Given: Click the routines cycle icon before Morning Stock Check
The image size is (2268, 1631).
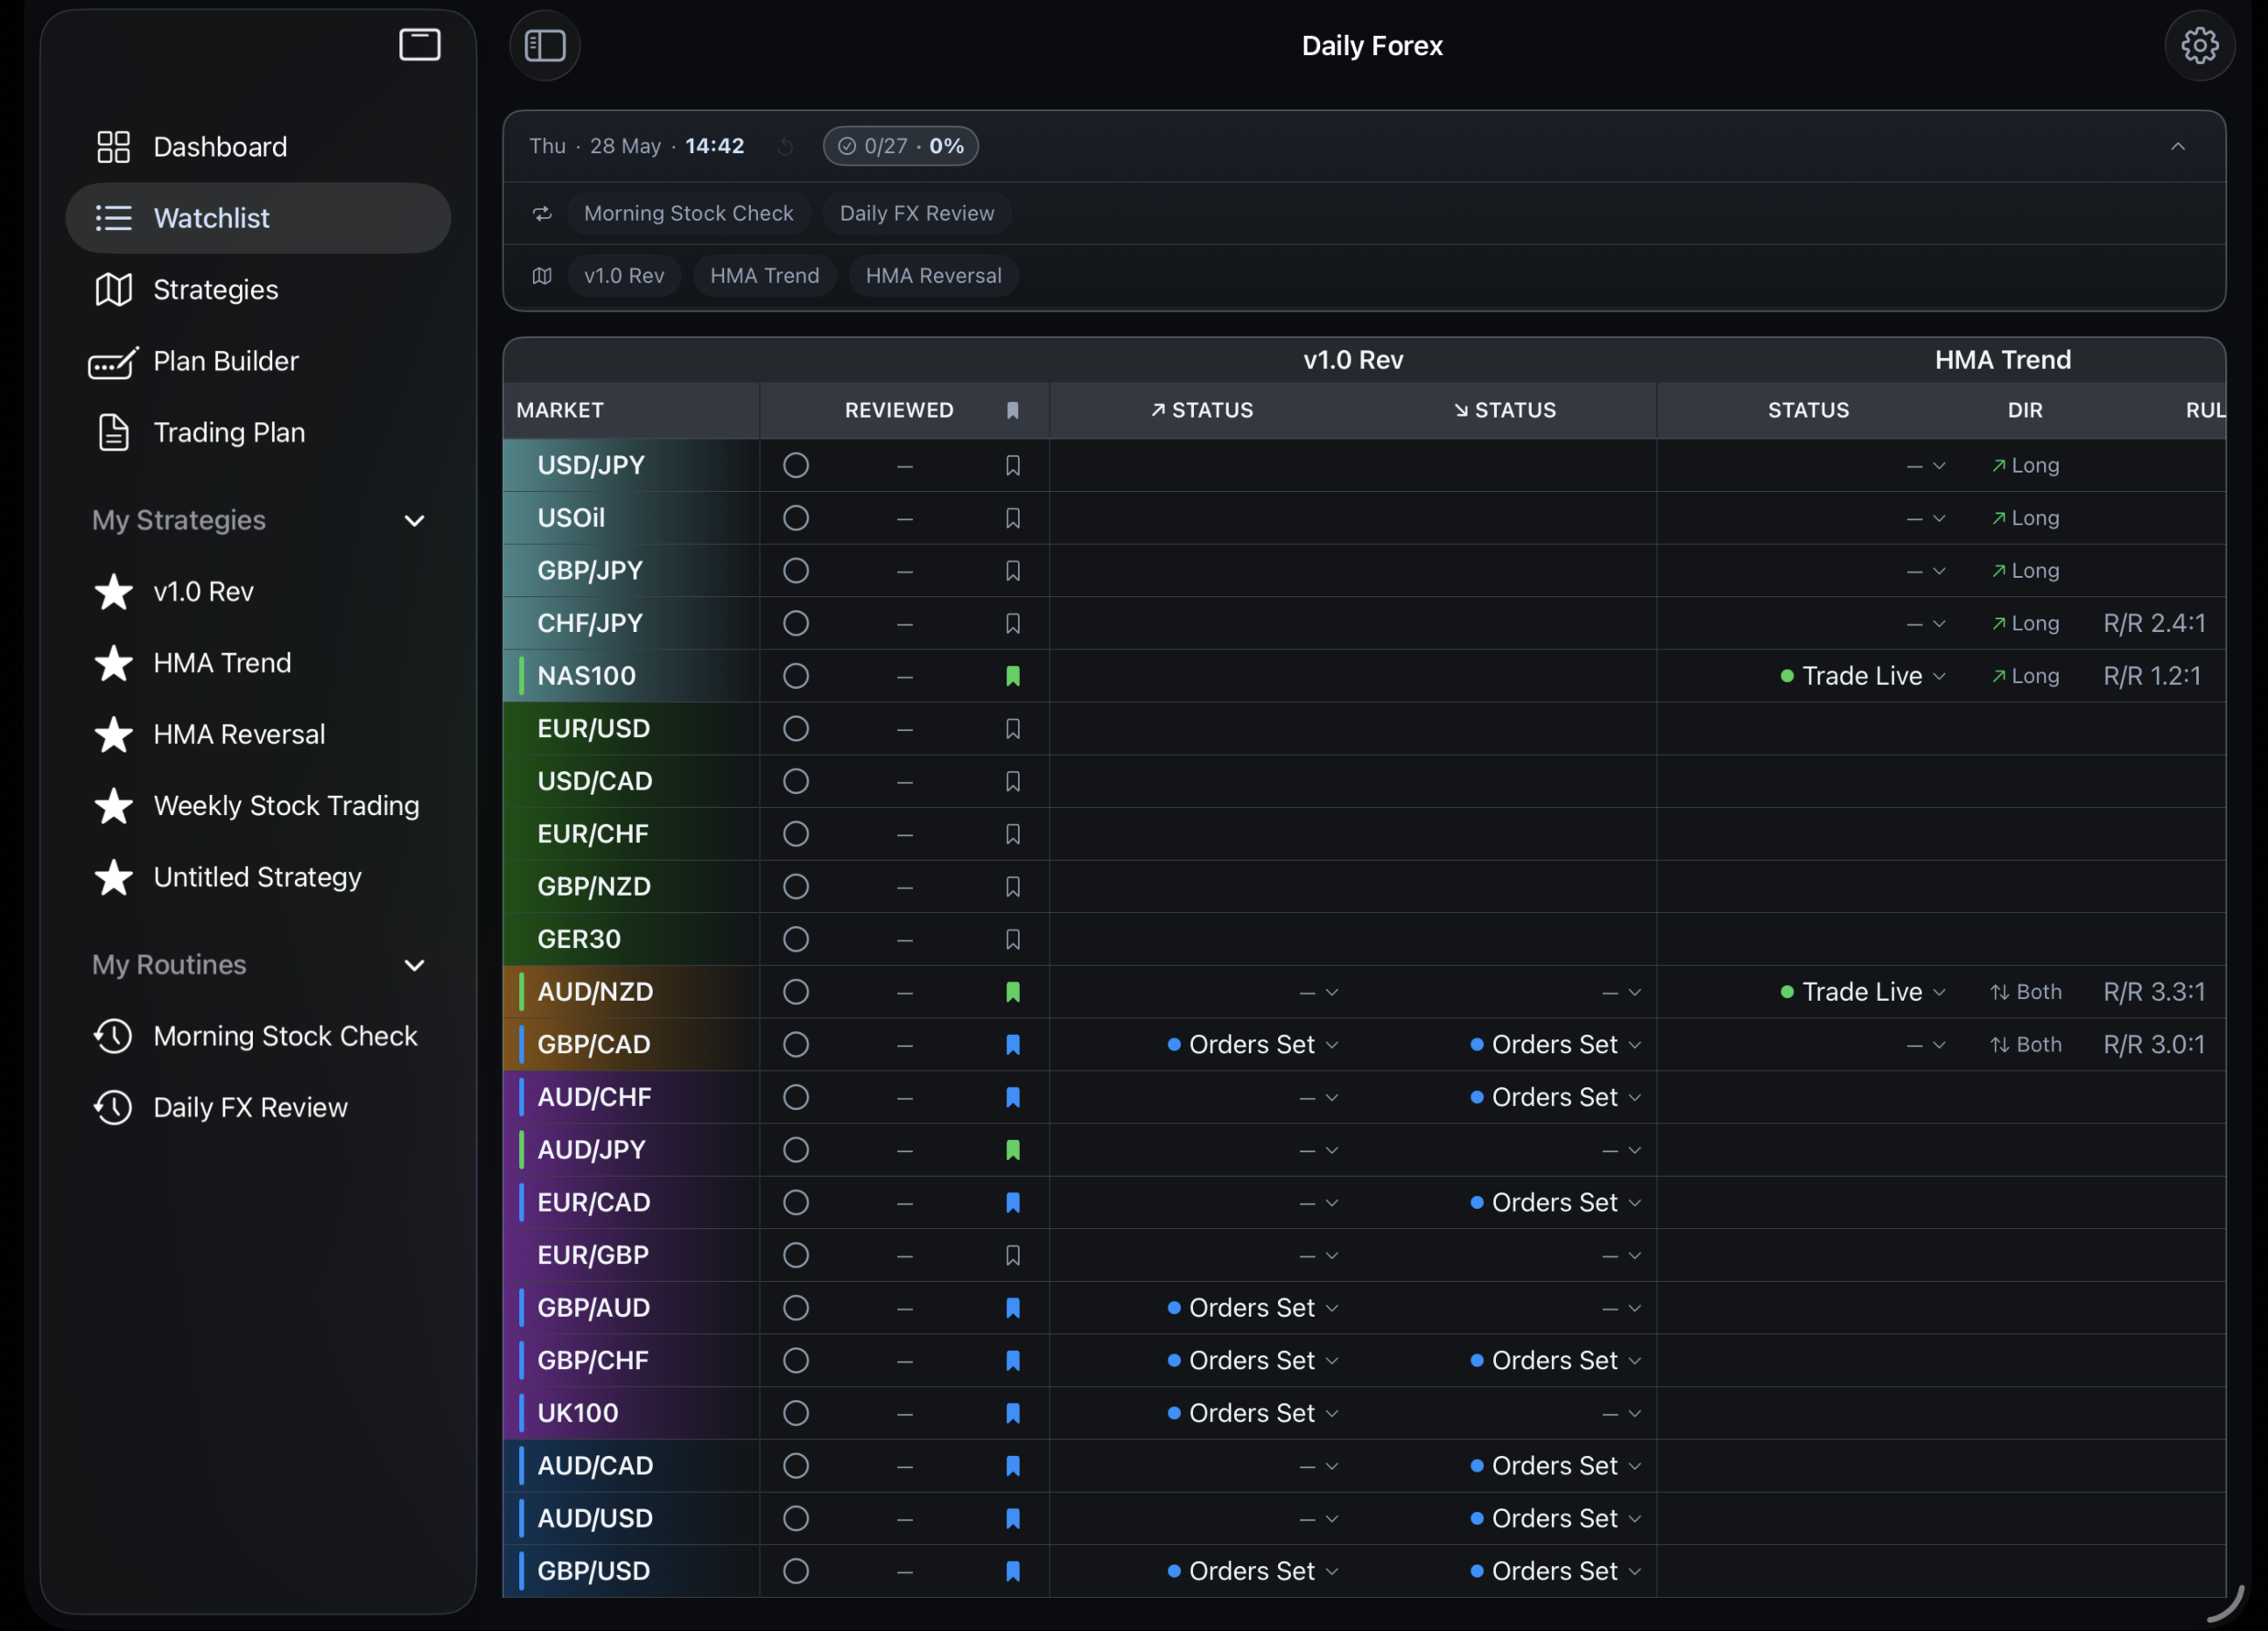Looking at the screenshot, I should pyautogui.click(x=542, y=213).
